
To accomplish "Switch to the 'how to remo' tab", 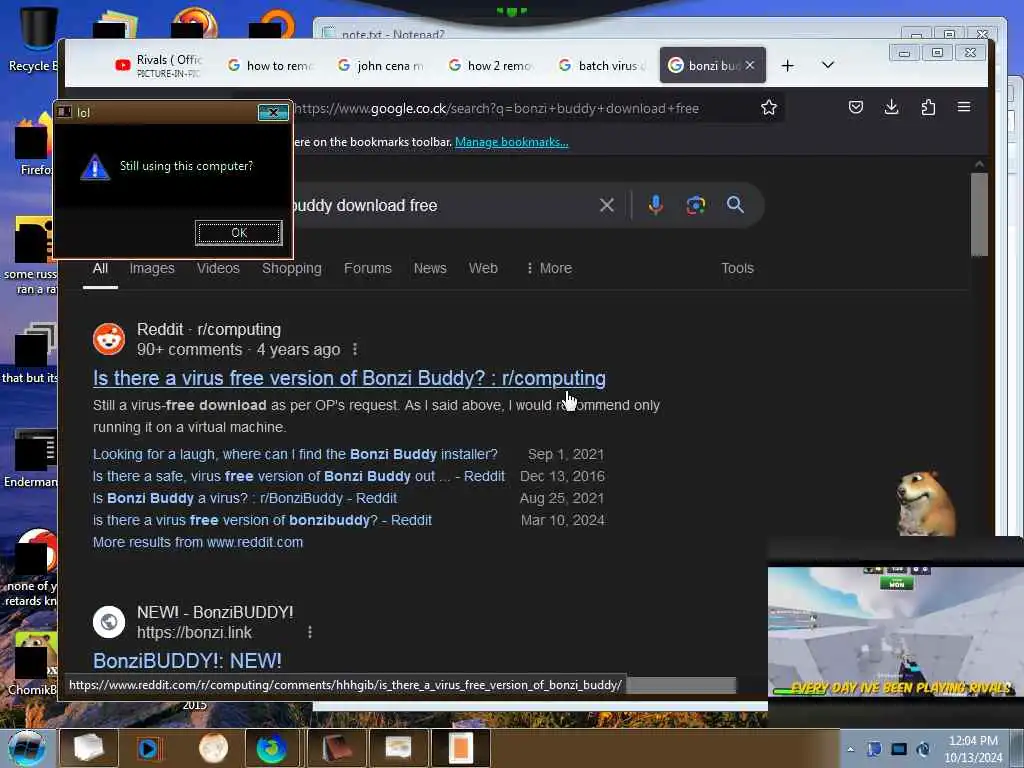I will coord(271,65).
